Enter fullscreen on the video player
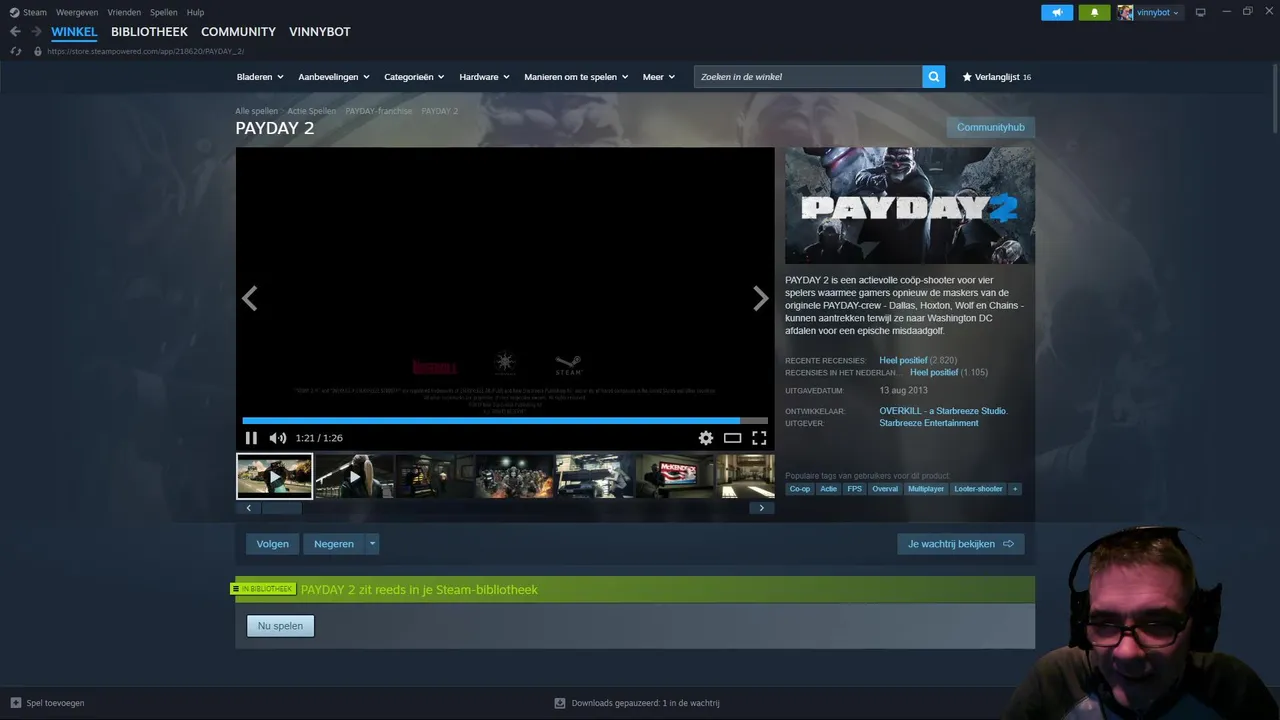The height and width of the screenshot is (720, 1280). tap(759, 438)
